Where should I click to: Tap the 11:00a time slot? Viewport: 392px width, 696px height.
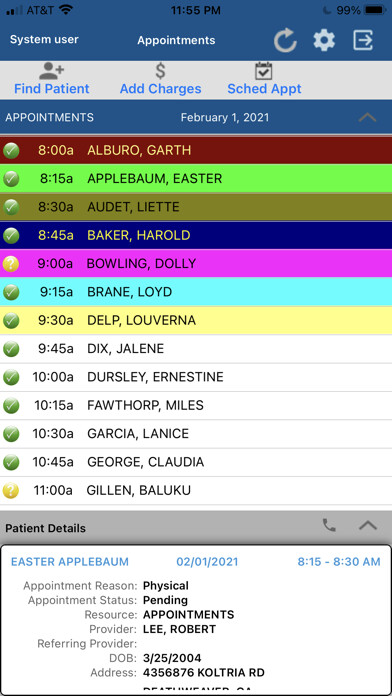53,490
